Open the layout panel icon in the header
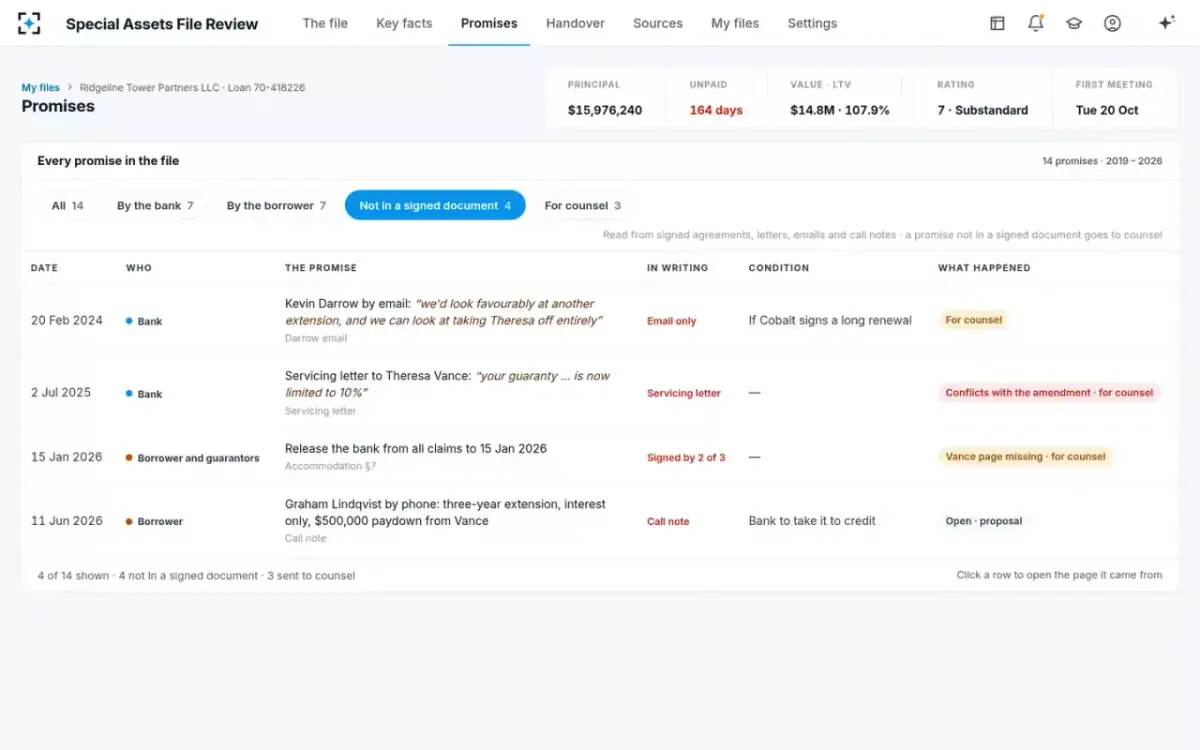 pos(997,23)
